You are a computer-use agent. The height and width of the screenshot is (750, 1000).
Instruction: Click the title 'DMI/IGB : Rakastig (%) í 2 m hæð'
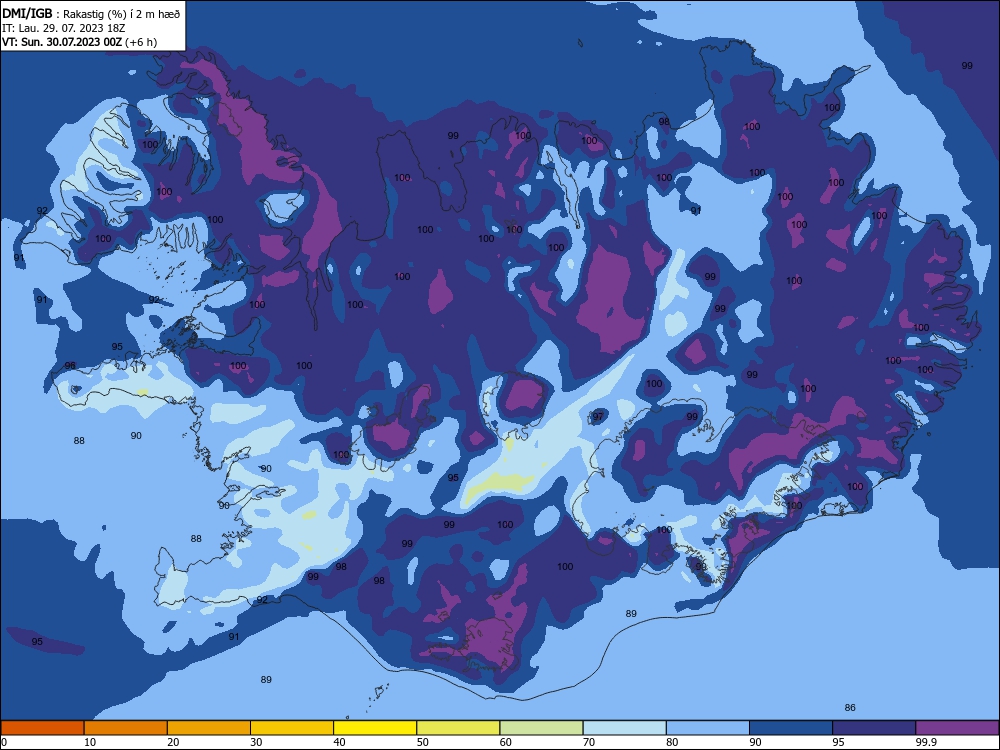point(92,14)
